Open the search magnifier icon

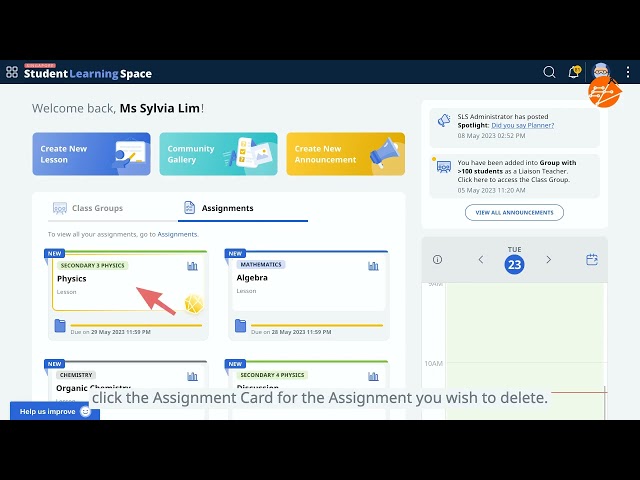click(x=549, y=72)
